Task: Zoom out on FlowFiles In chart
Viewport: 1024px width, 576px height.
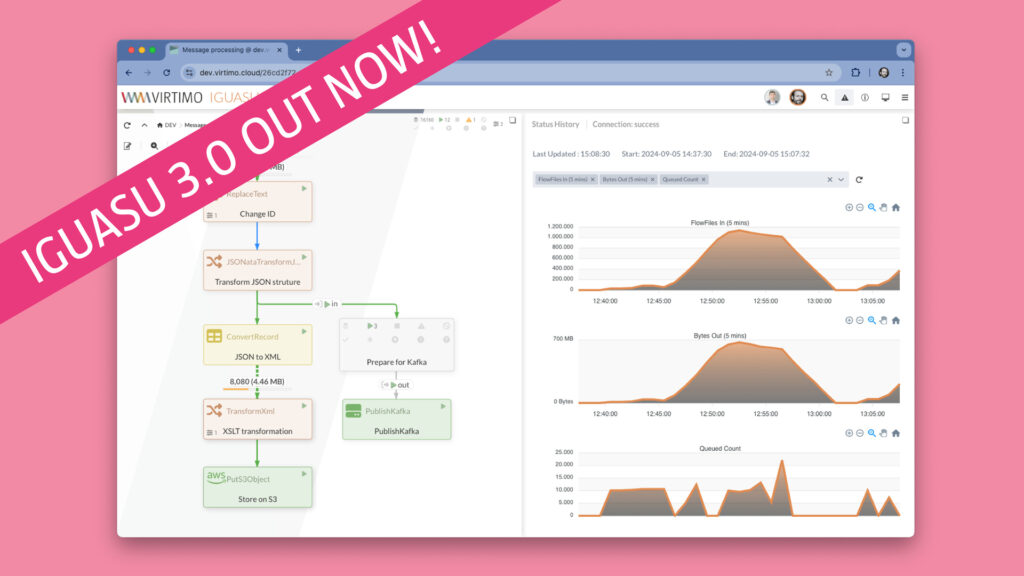Action: [x=860, y=208]
